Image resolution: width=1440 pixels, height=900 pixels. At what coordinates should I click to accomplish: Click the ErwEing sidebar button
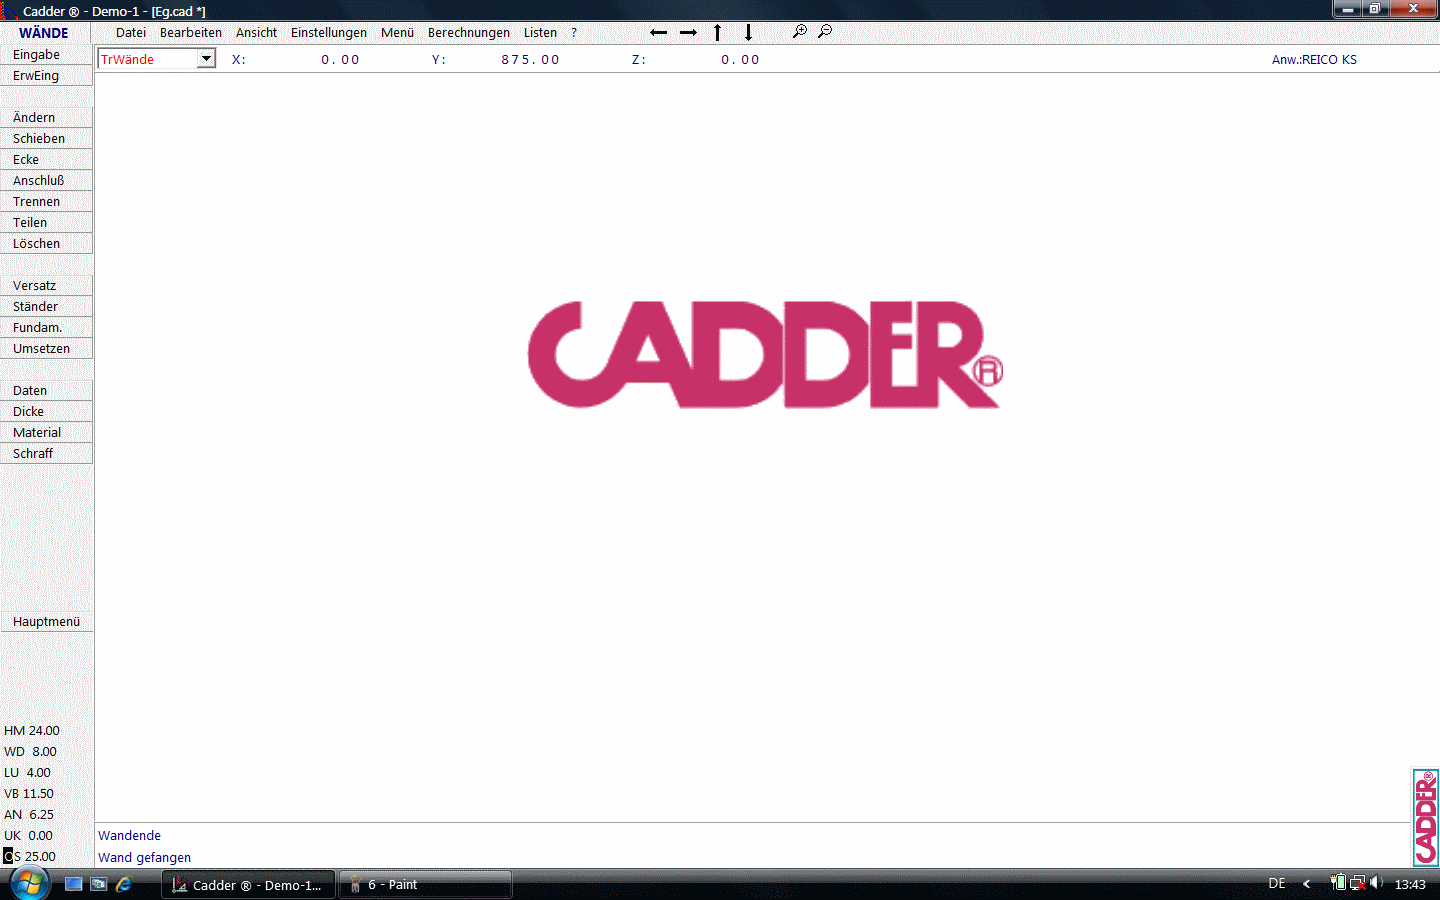tap(47, 76)
